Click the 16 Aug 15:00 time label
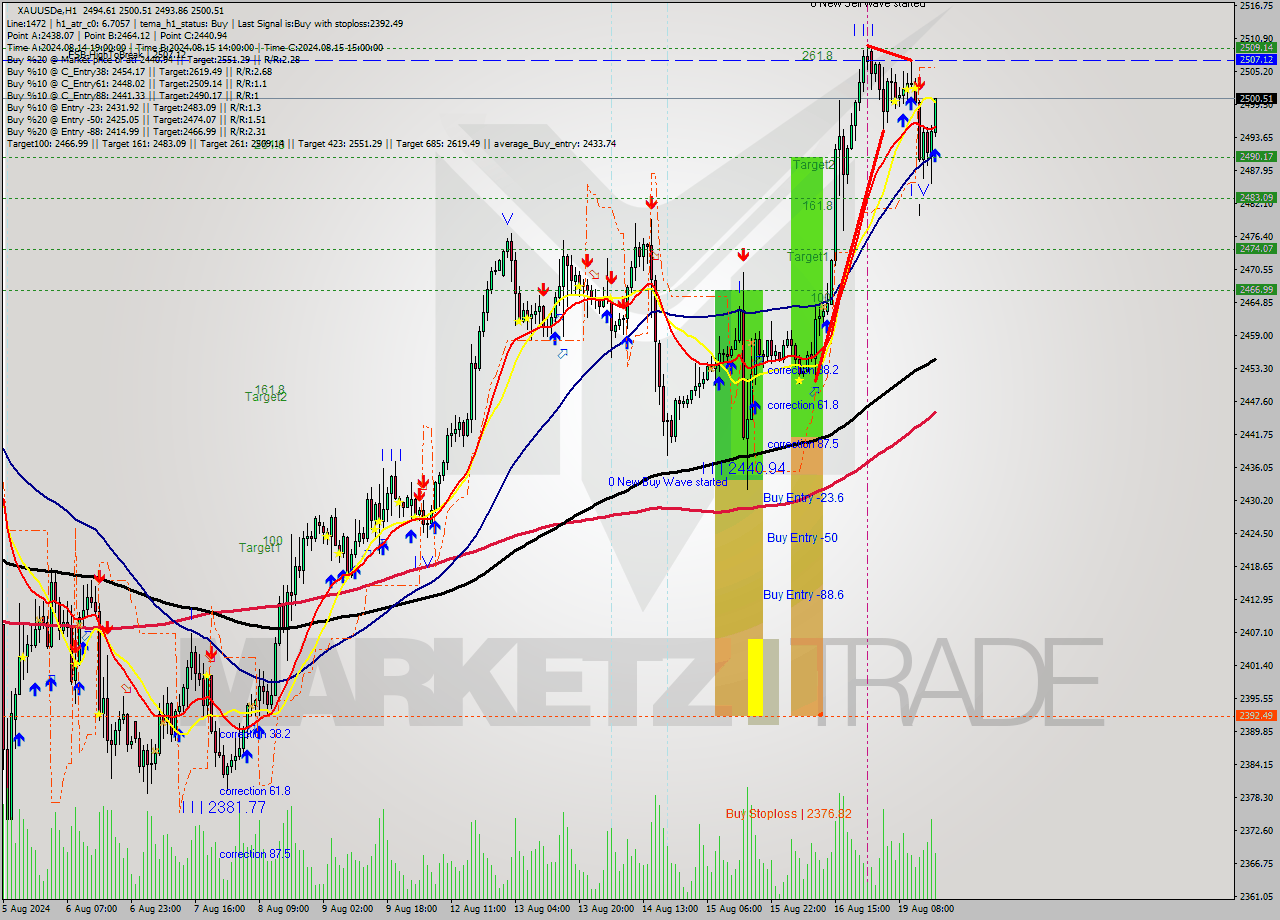Image resolution: width=1280 pixels, height=920 pixels. tap(863, 909)
